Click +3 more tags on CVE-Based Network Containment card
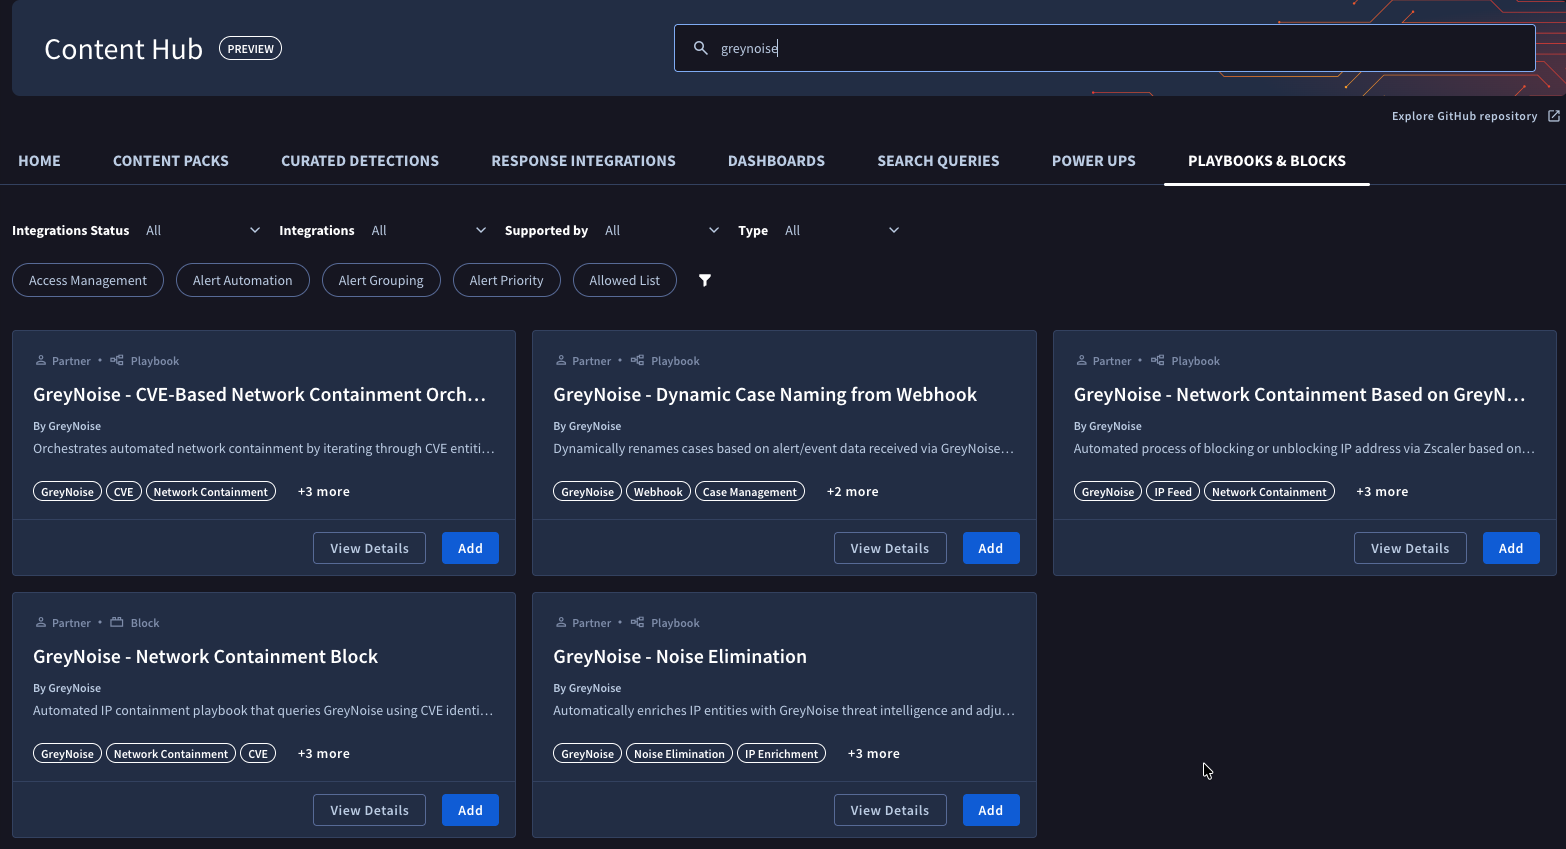This screenshot has width=1566, height=849. tap(324, 492)
